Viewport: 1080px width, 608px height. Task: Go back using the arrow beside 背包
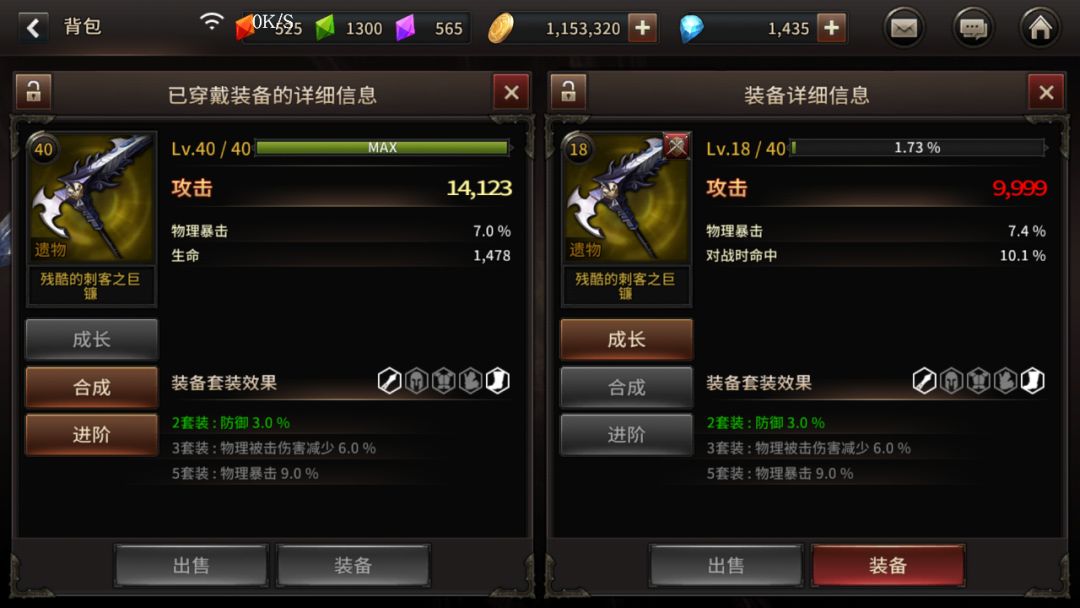(x=32, y=28)
